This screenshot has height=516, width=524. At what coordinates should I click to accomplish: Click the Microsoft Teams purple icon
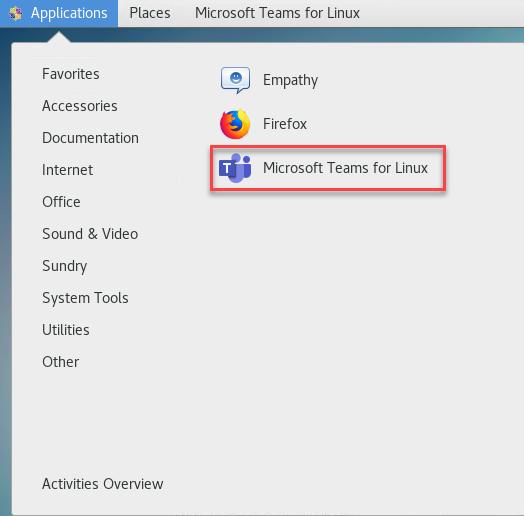[235, 168]
